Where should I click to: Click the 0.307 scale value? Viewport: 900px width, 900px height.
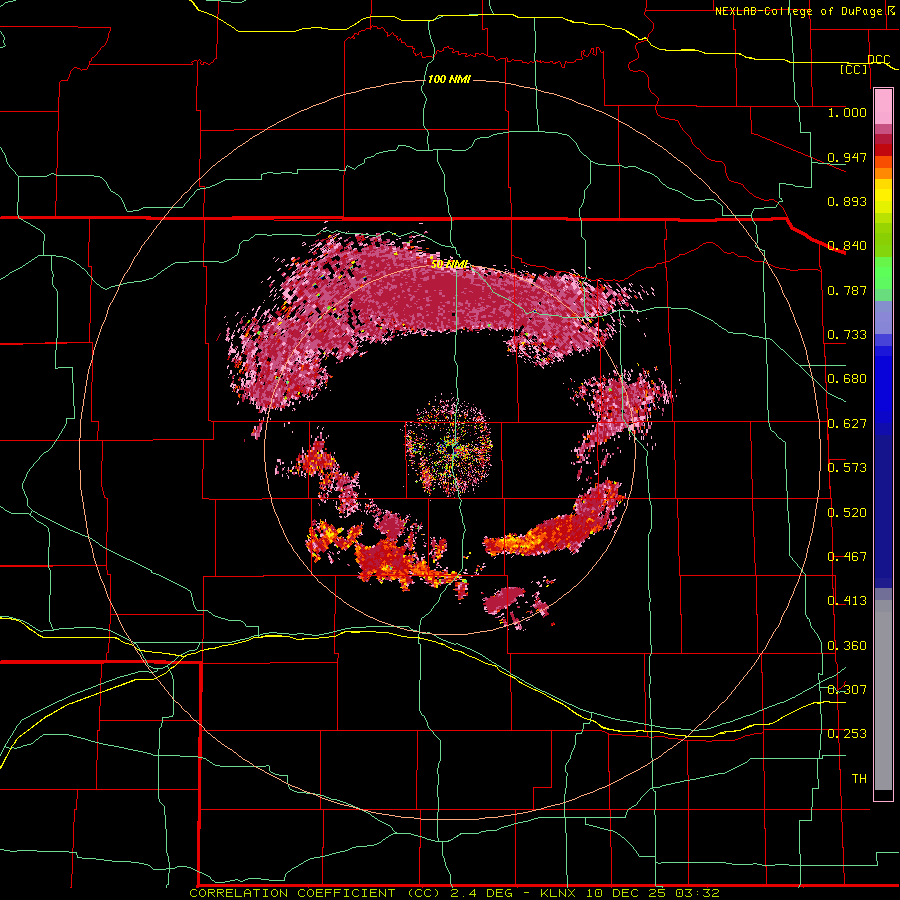(847, 689)
